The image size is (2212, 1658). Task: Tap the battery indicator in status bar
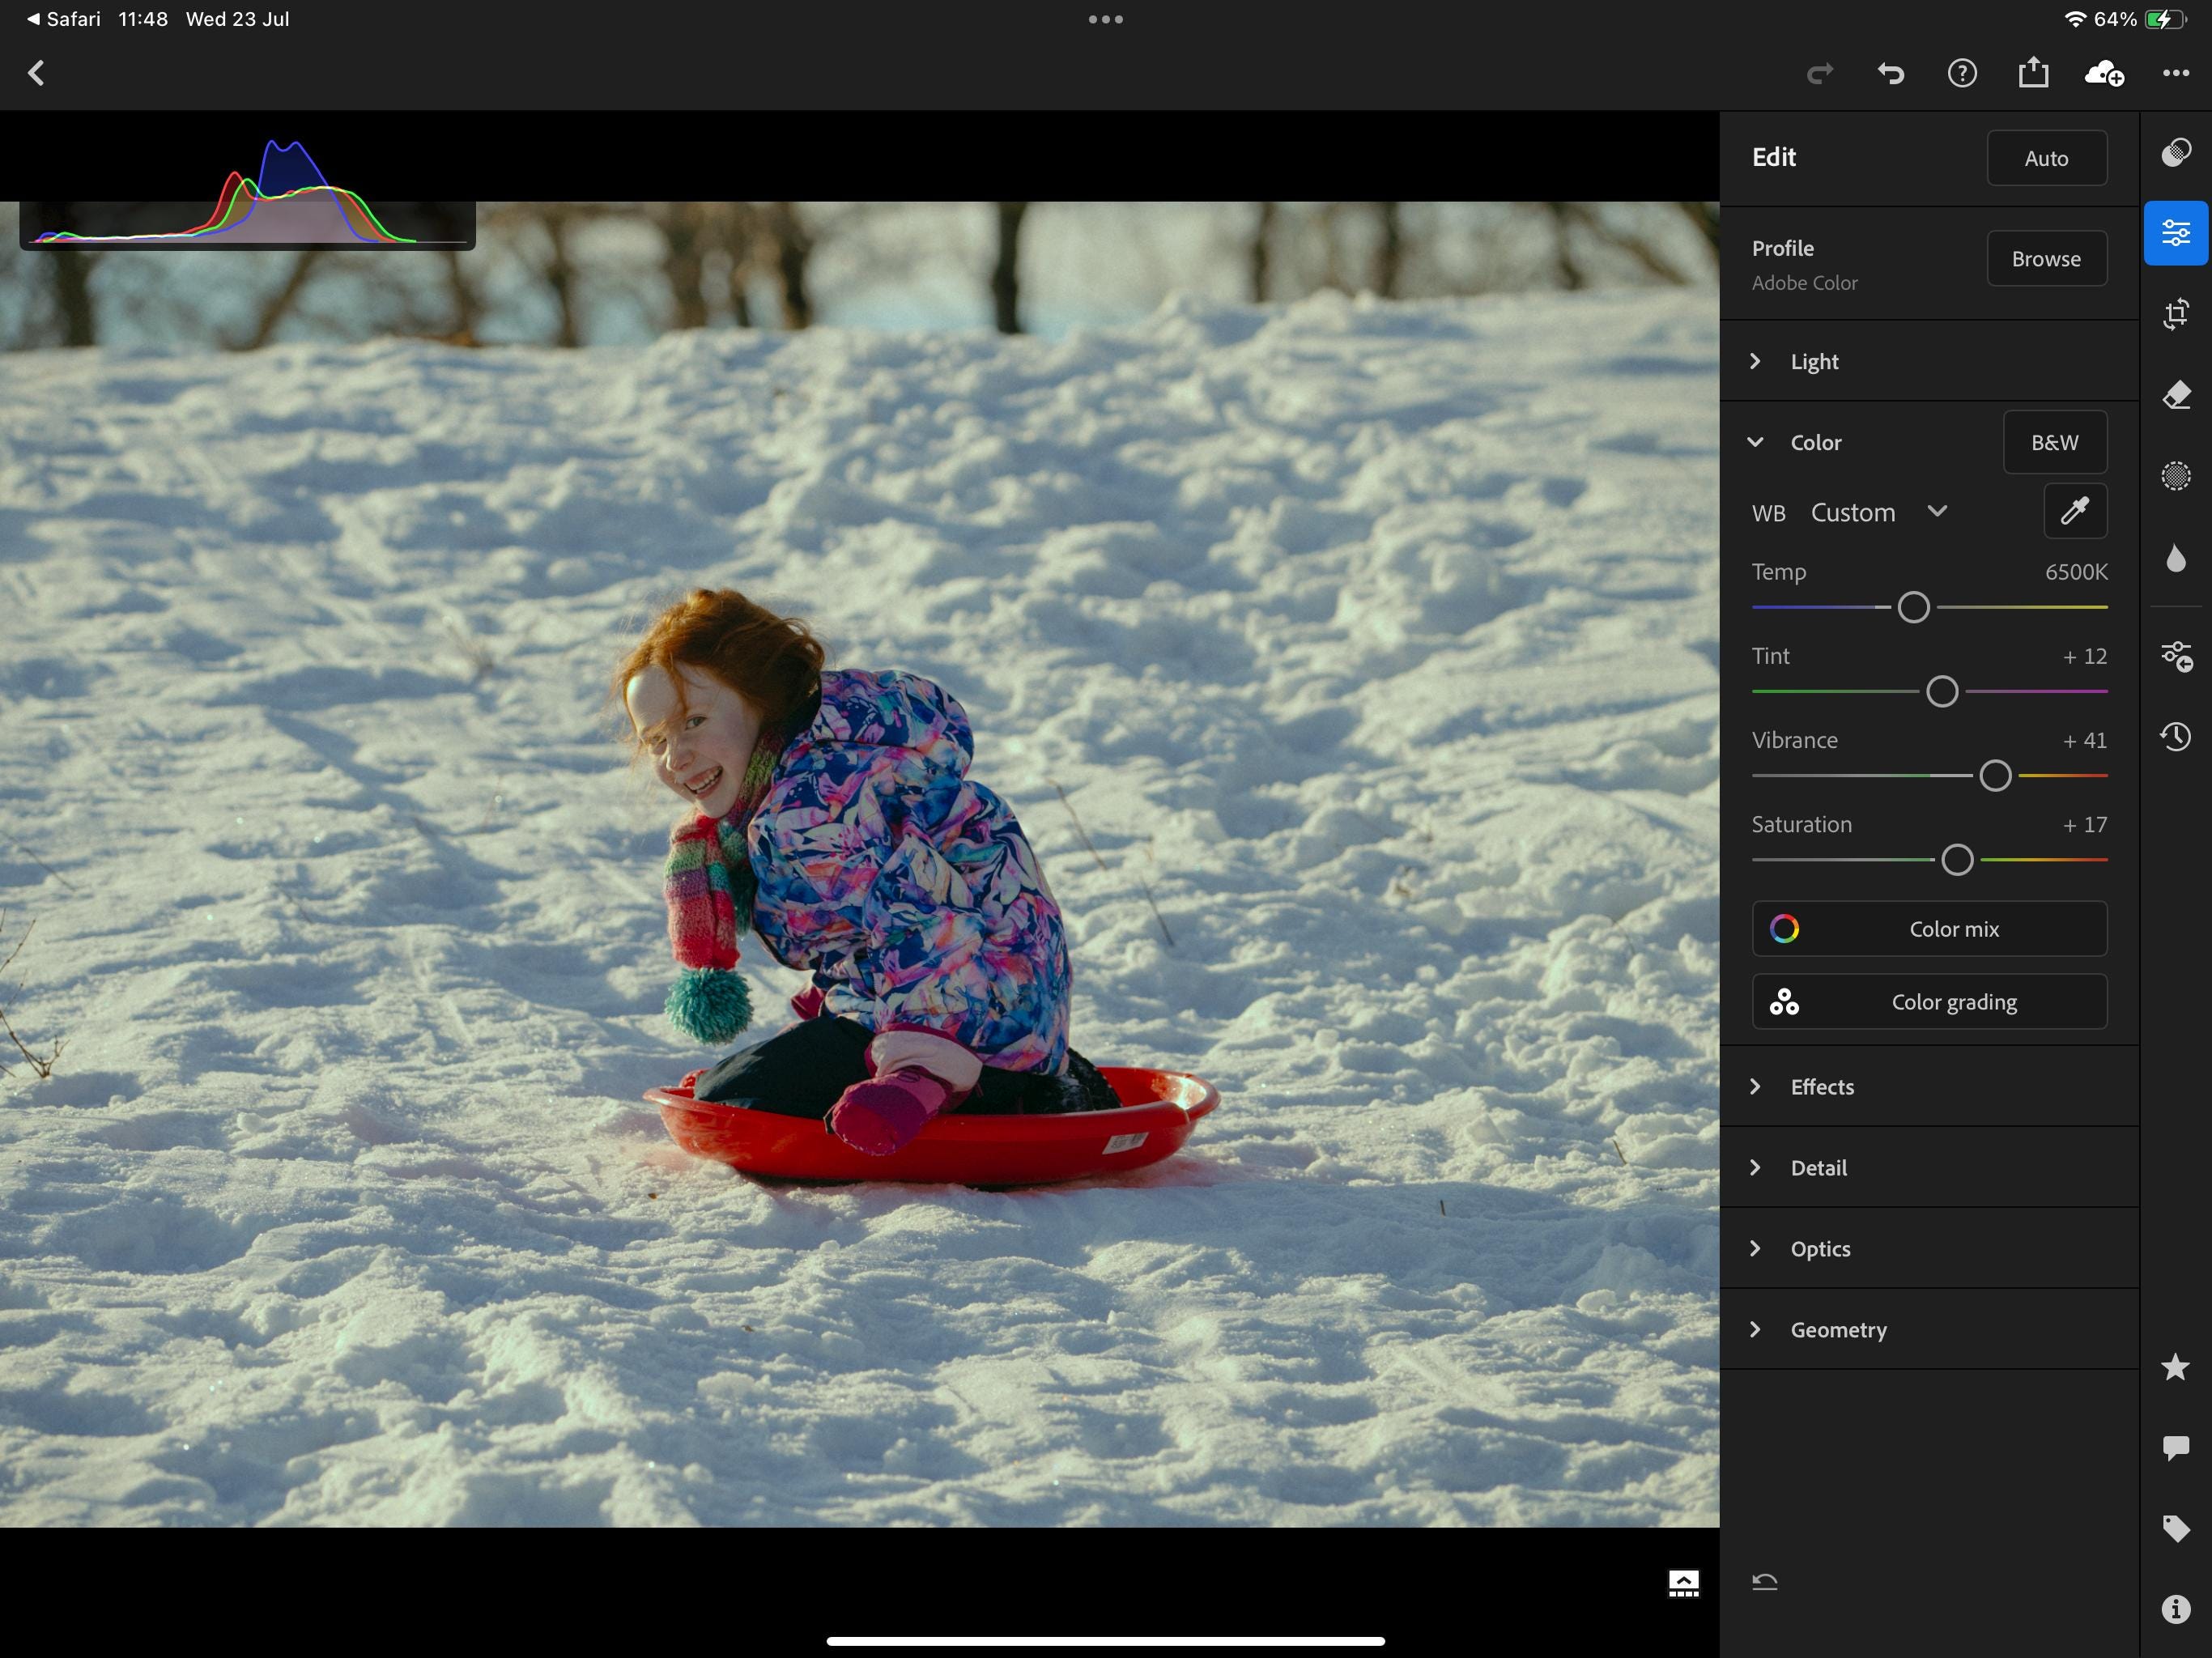(2165, 19)
